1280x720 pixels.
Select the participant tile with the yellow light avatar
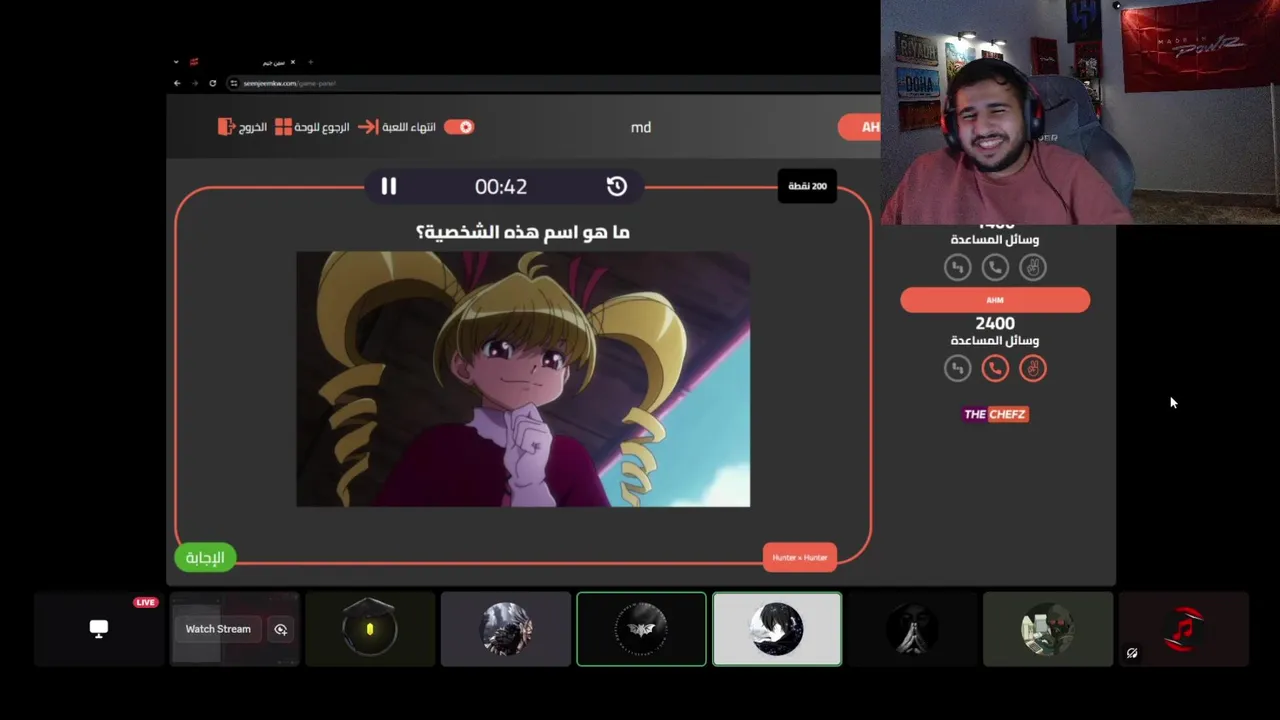[x=370, y=629]
